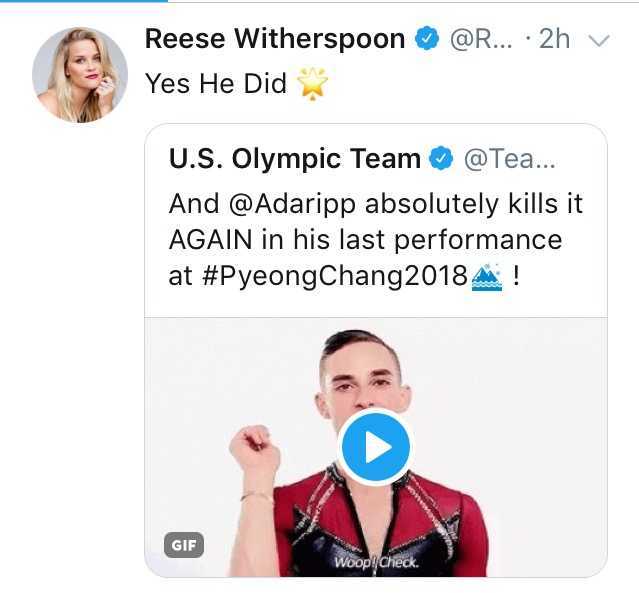Click the glowing star emoji
The width and height of the screenshot is (639, 593).
pos(312,84)
